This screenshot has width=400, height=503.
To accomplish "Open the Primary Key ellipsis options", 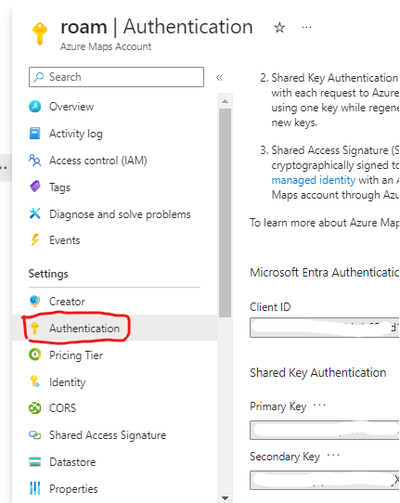I will click(x=319, y=405).
